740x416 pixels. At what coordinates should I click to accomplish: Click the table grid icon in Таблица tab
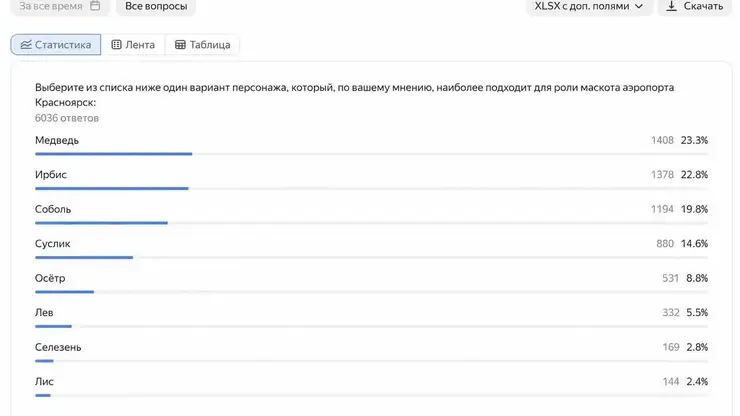(x=180, y=44)
